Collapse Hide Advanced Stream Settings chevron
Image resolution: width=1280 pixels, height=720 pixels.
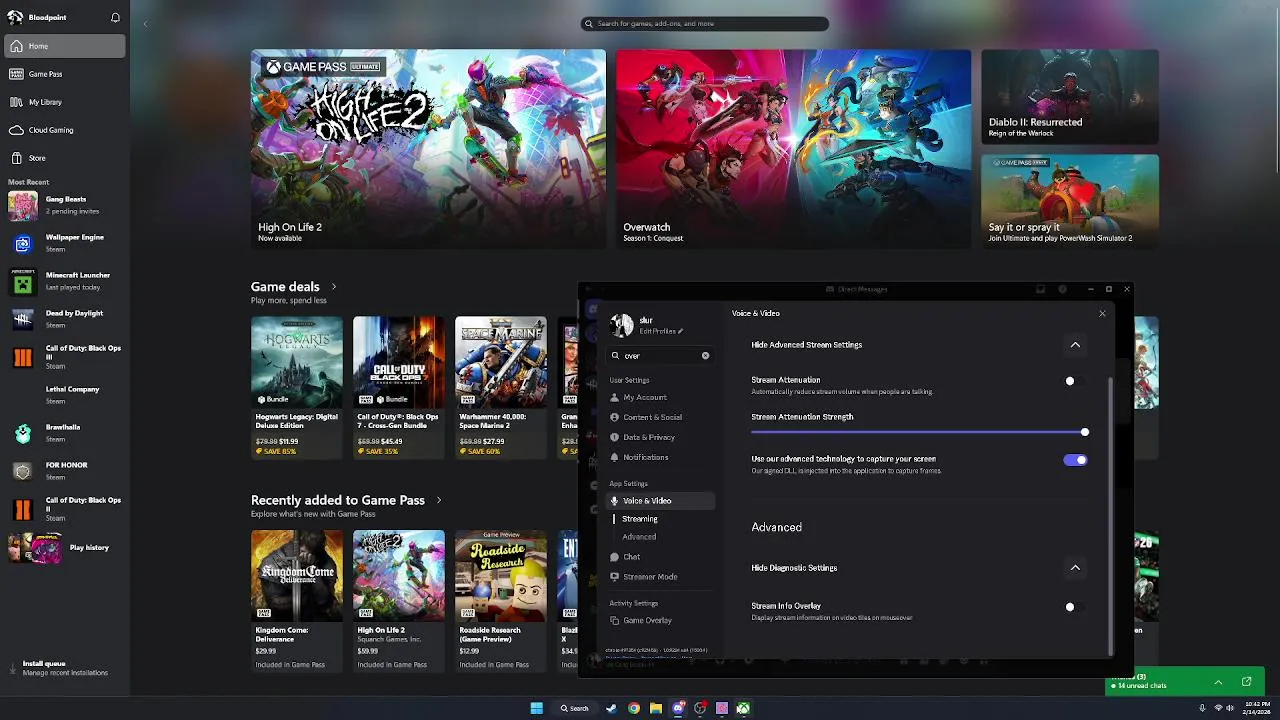point(1075,345)
